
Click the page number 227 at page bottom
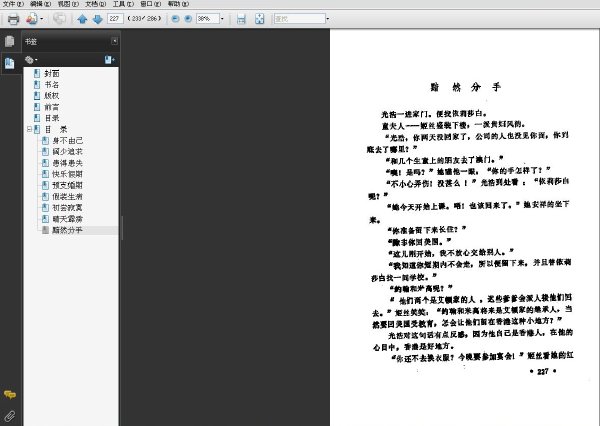tap(543, 371)
